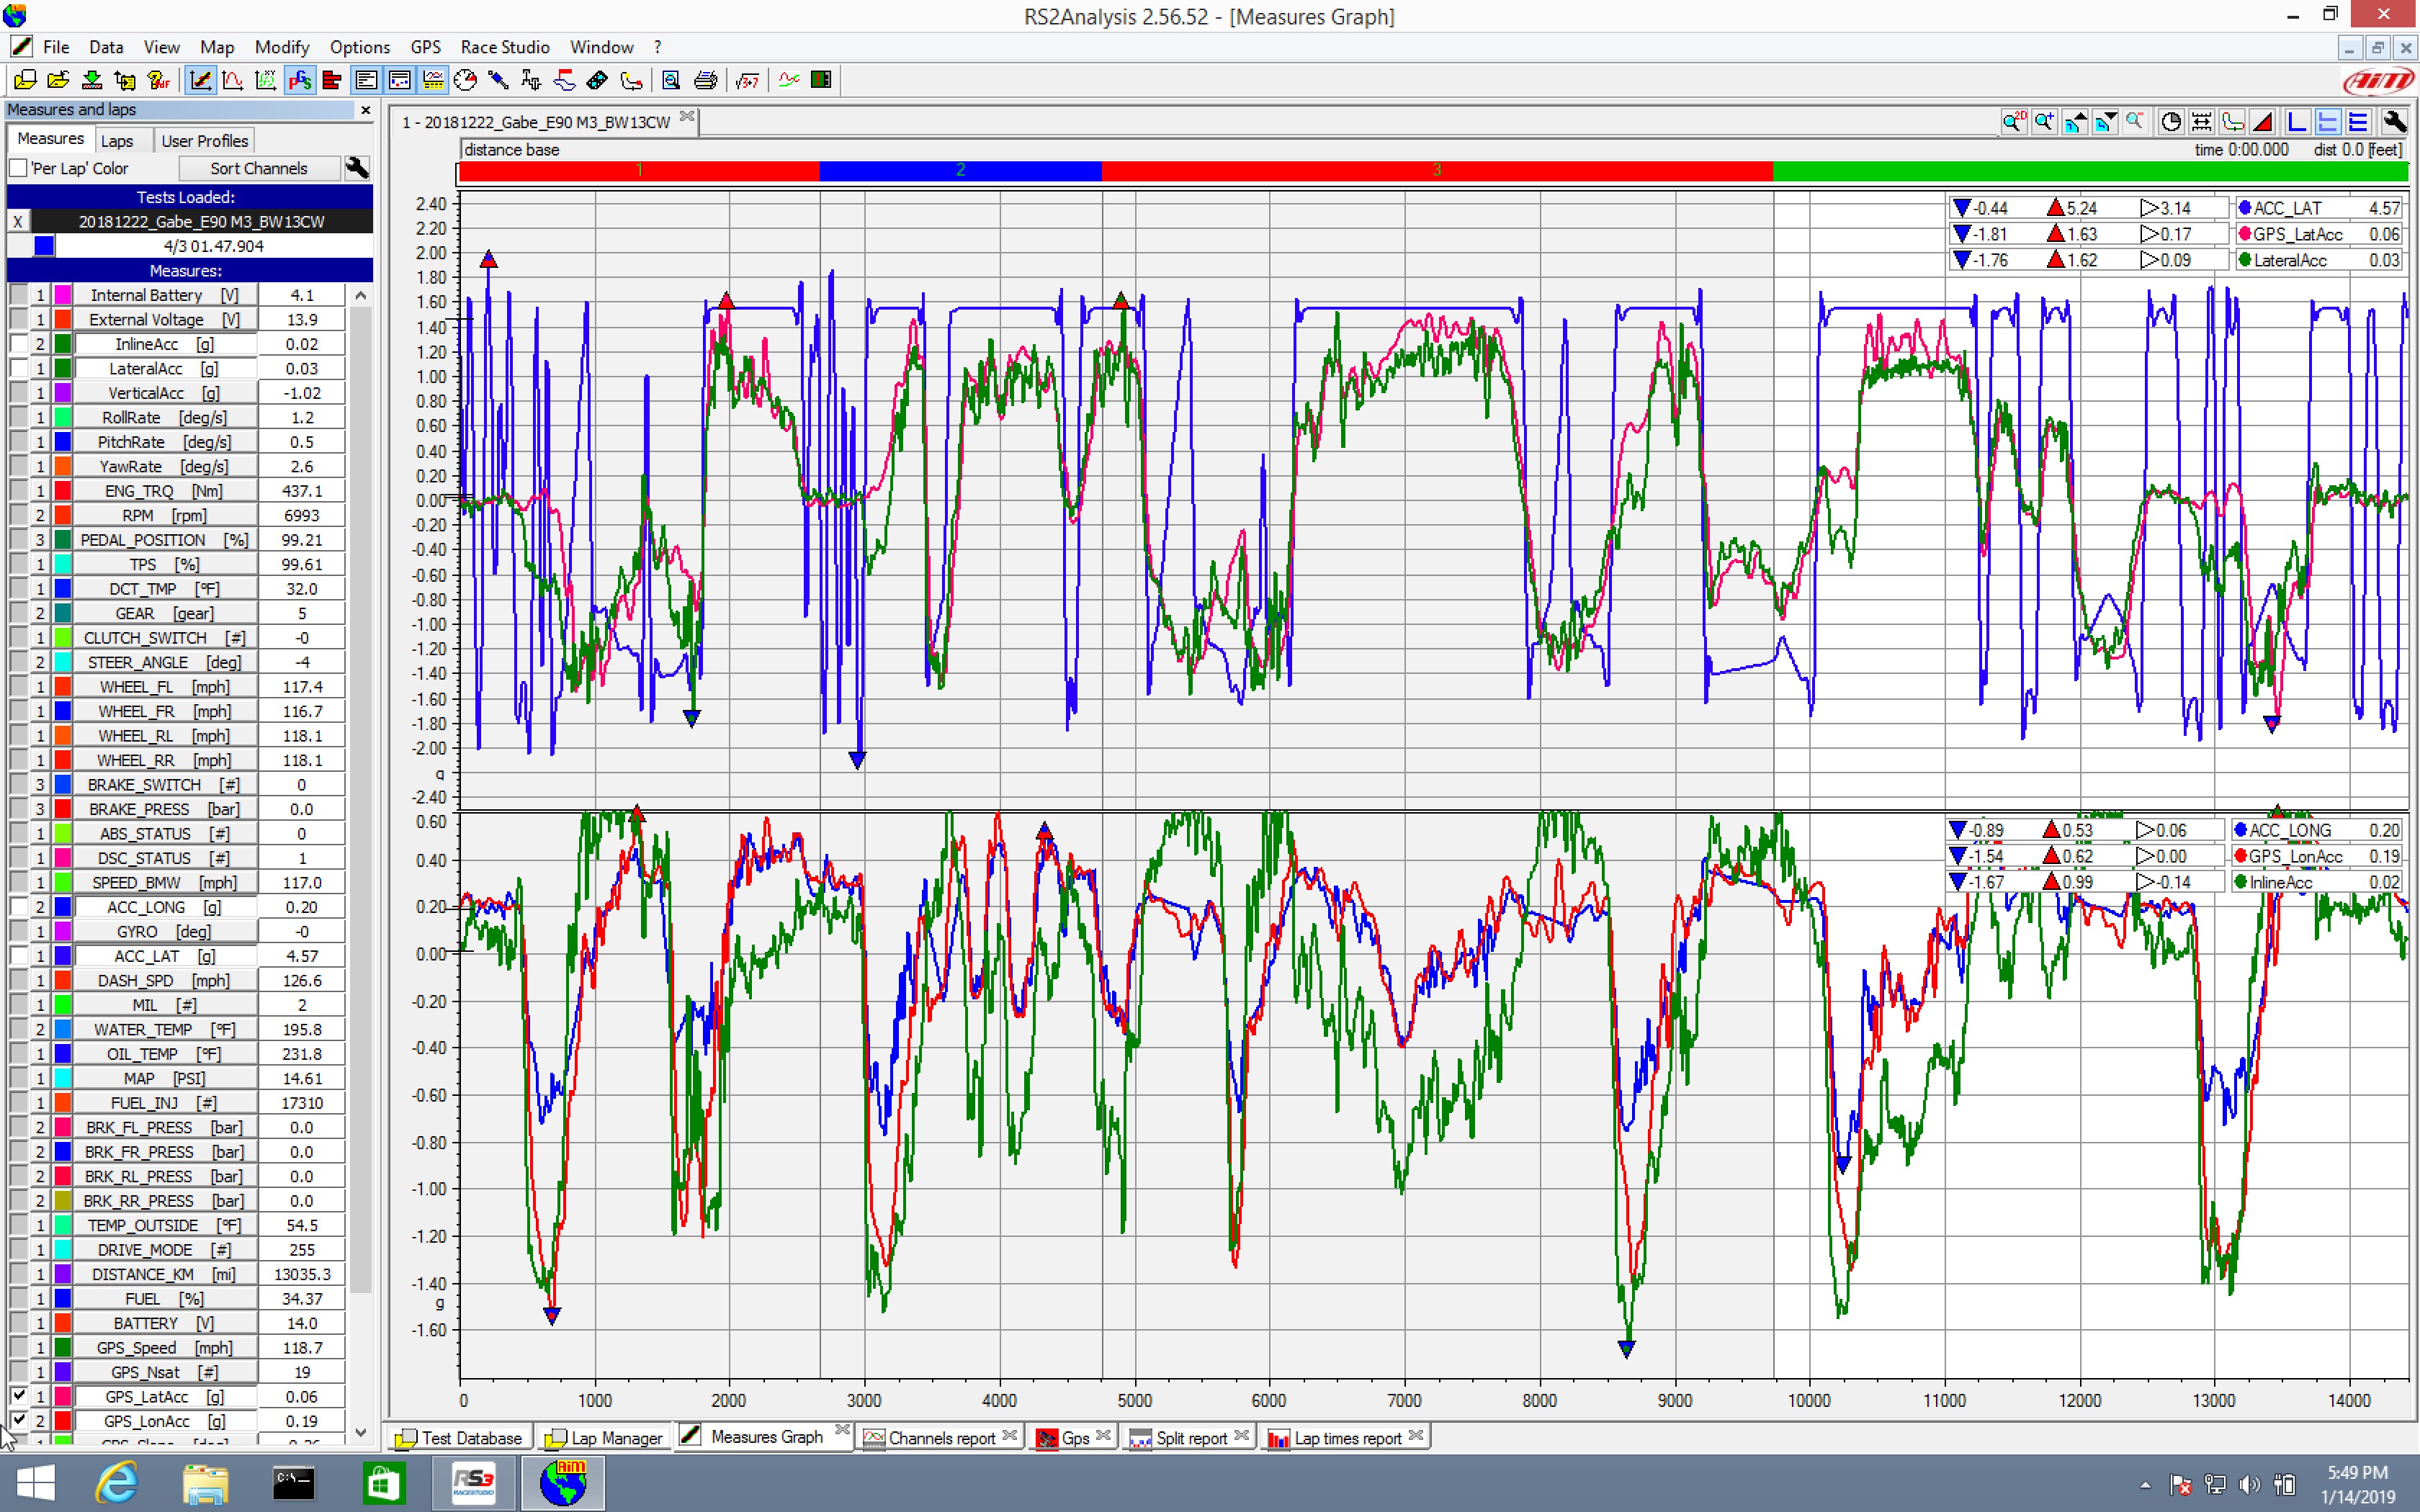The image size is (2420, 1512).
Task: Check the RPM channel checkbox
Action: 19,515
